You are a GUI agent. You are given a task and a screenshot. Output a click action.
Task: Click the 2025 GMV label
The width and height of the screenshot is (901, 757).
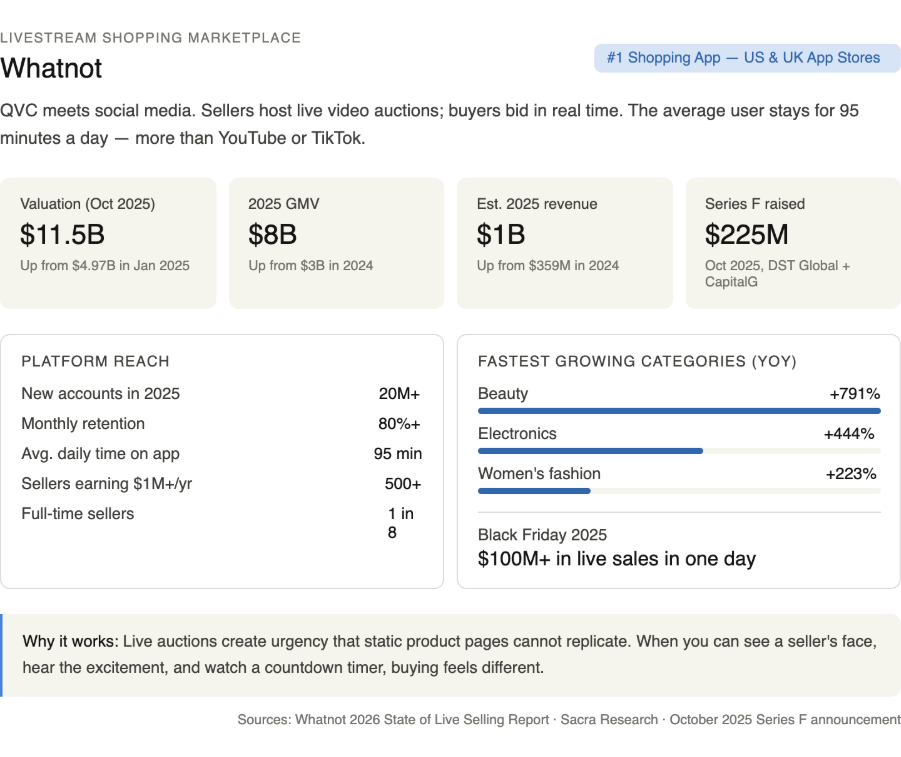tap(284, 204)
